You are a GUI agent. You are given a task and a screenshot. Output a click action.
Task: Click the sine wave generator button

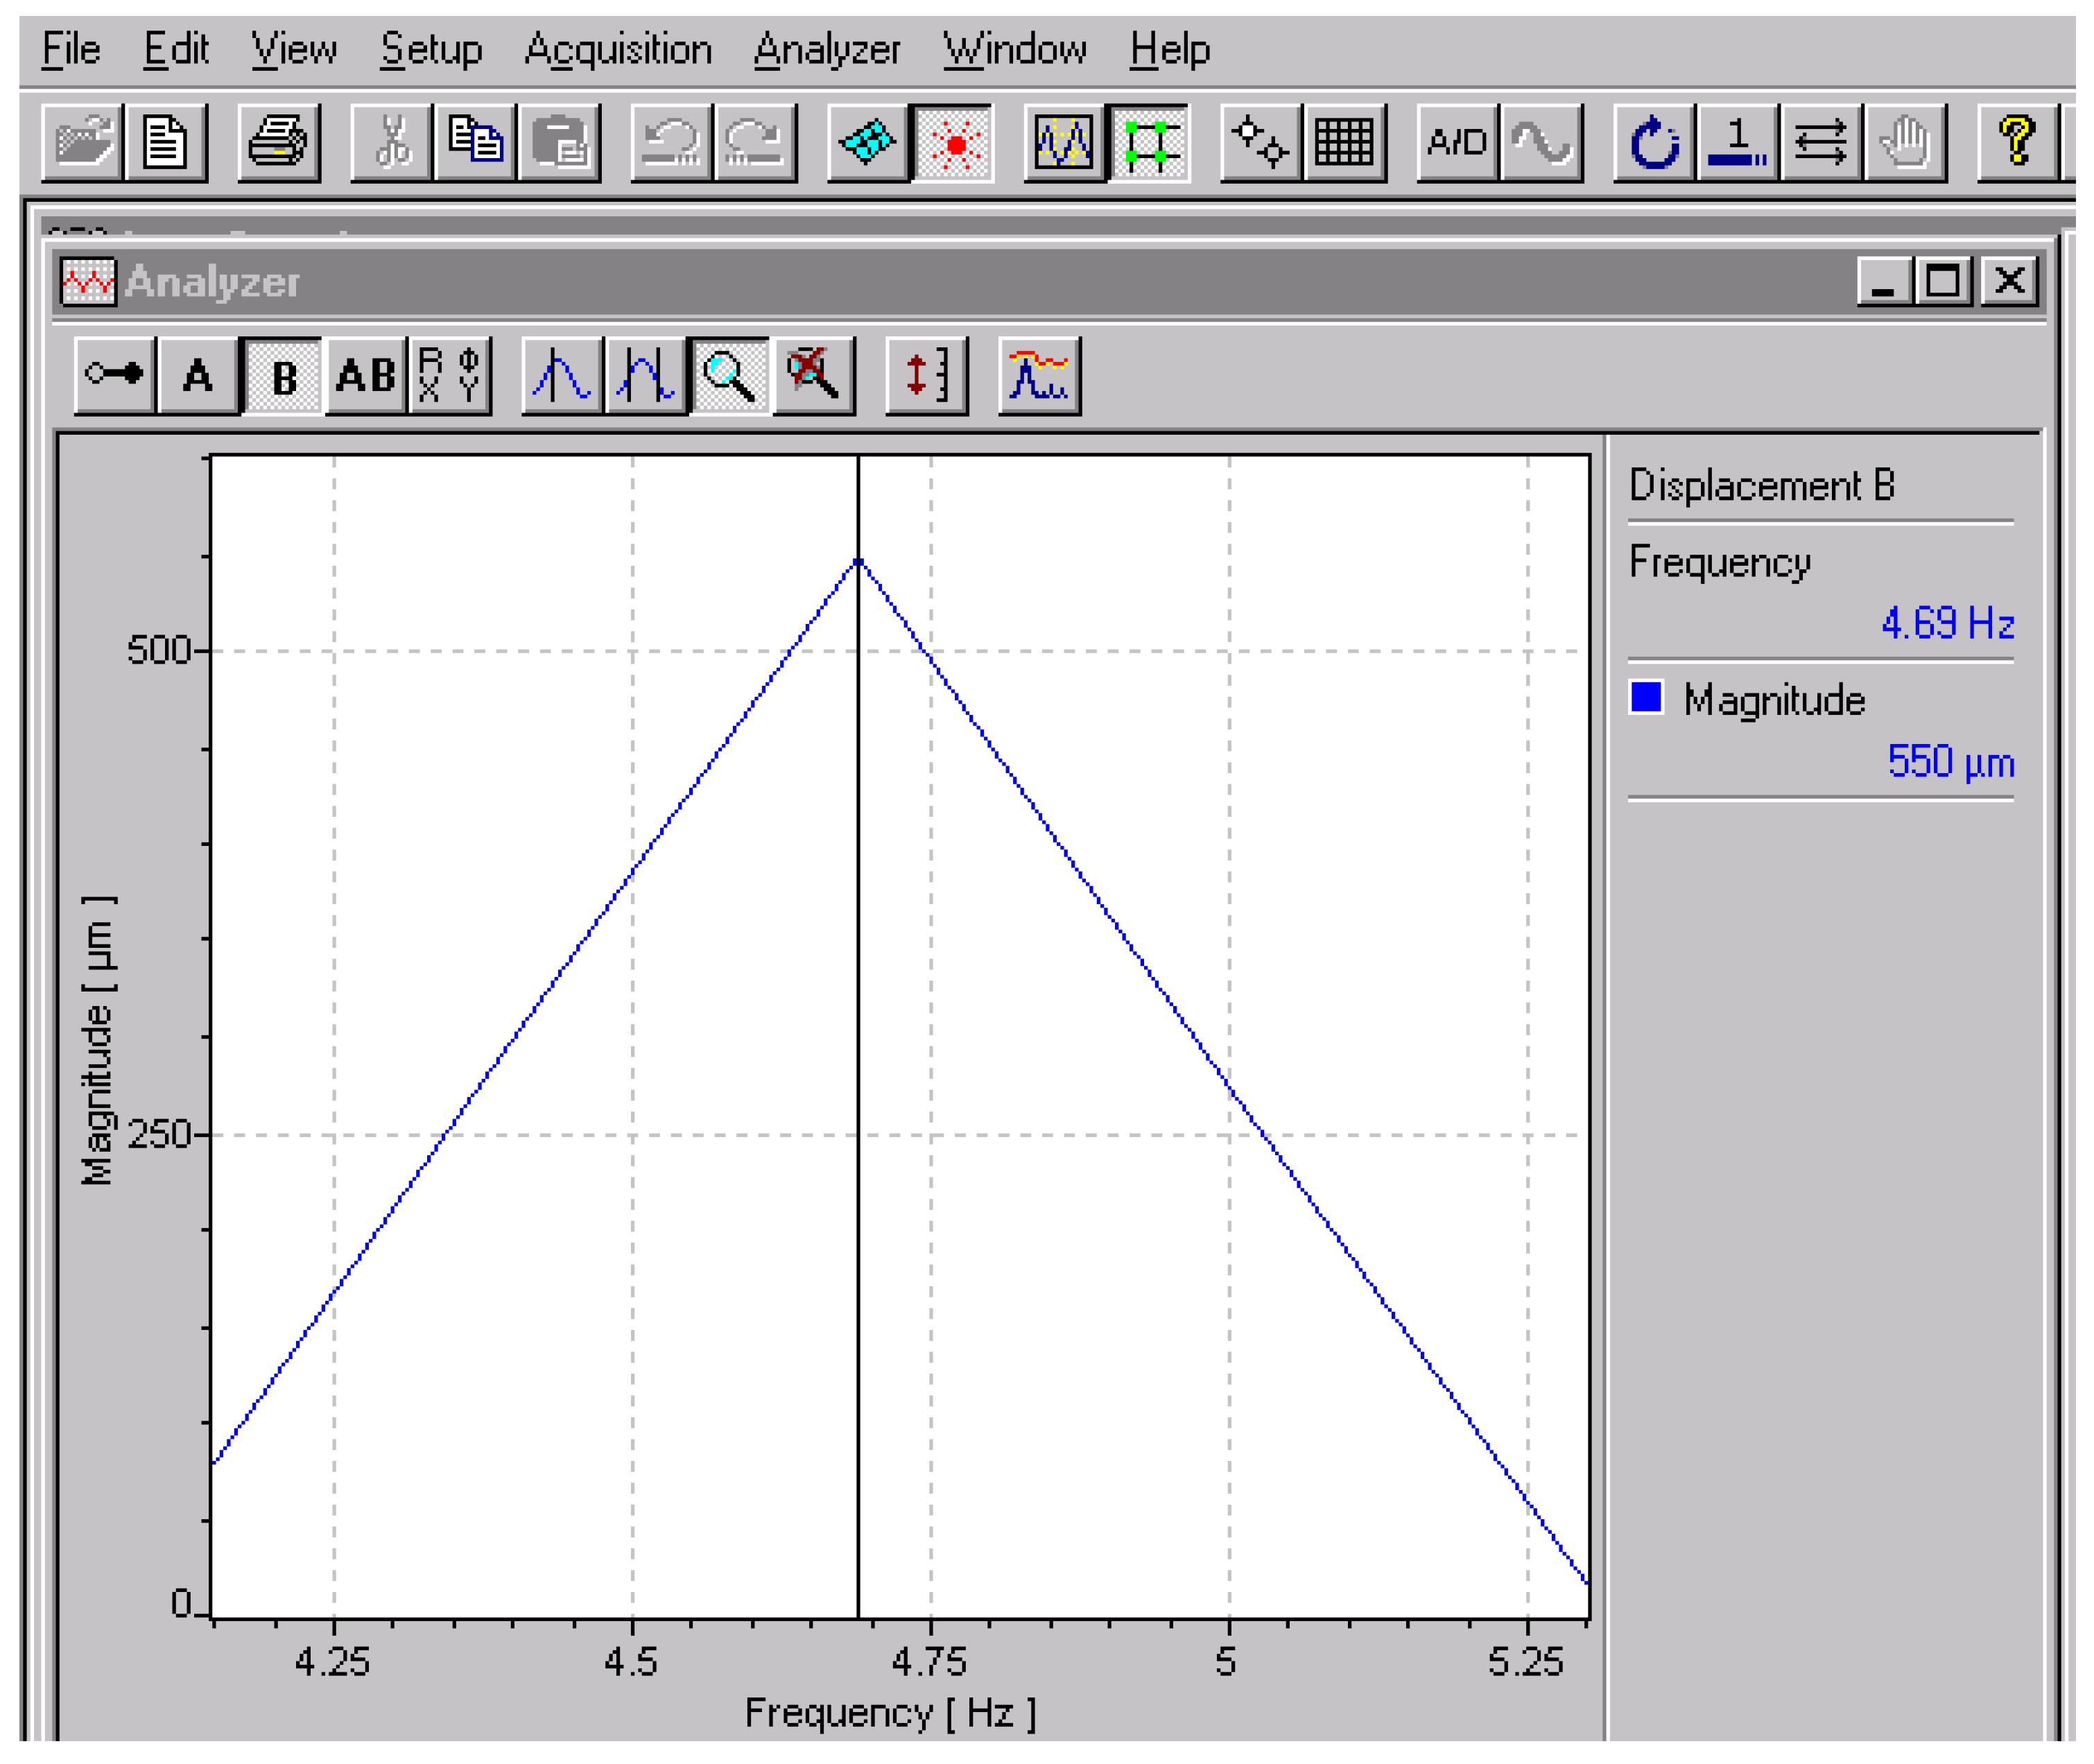pyautogui.click(x=1540, y=142)
